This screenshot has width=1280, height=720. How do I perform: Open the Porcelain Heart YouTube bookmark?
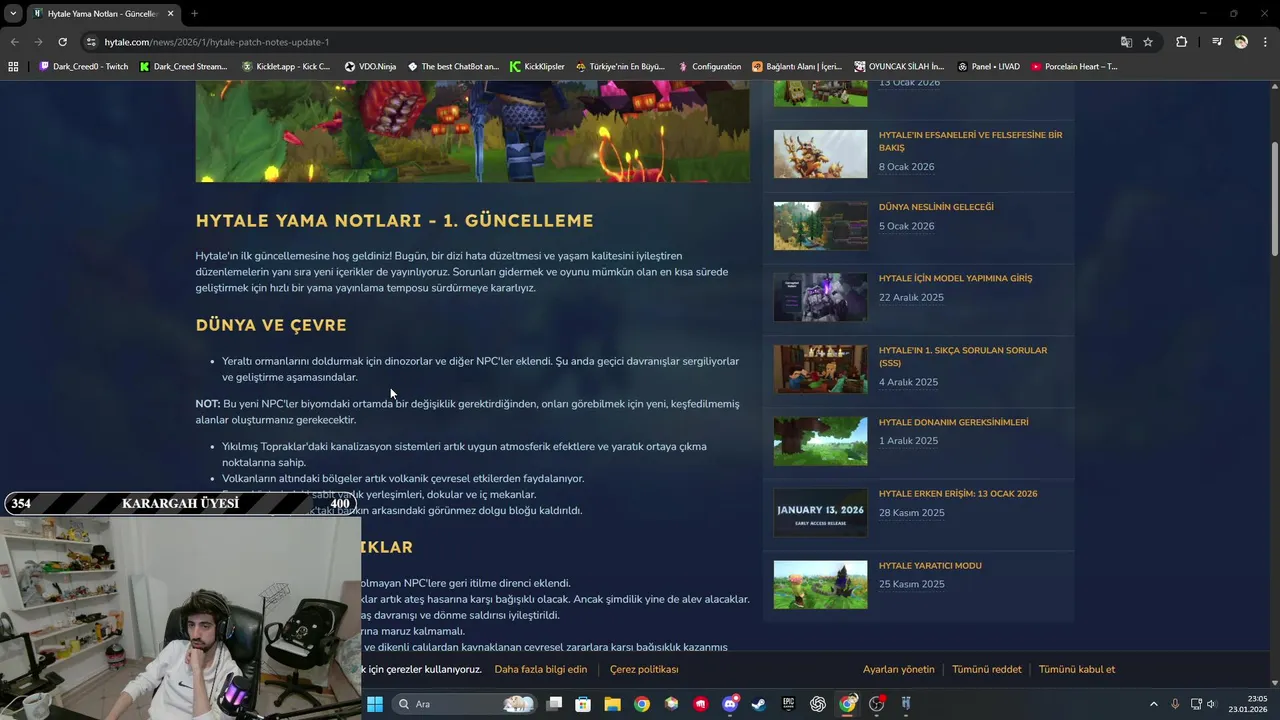tap(1074, 66)
